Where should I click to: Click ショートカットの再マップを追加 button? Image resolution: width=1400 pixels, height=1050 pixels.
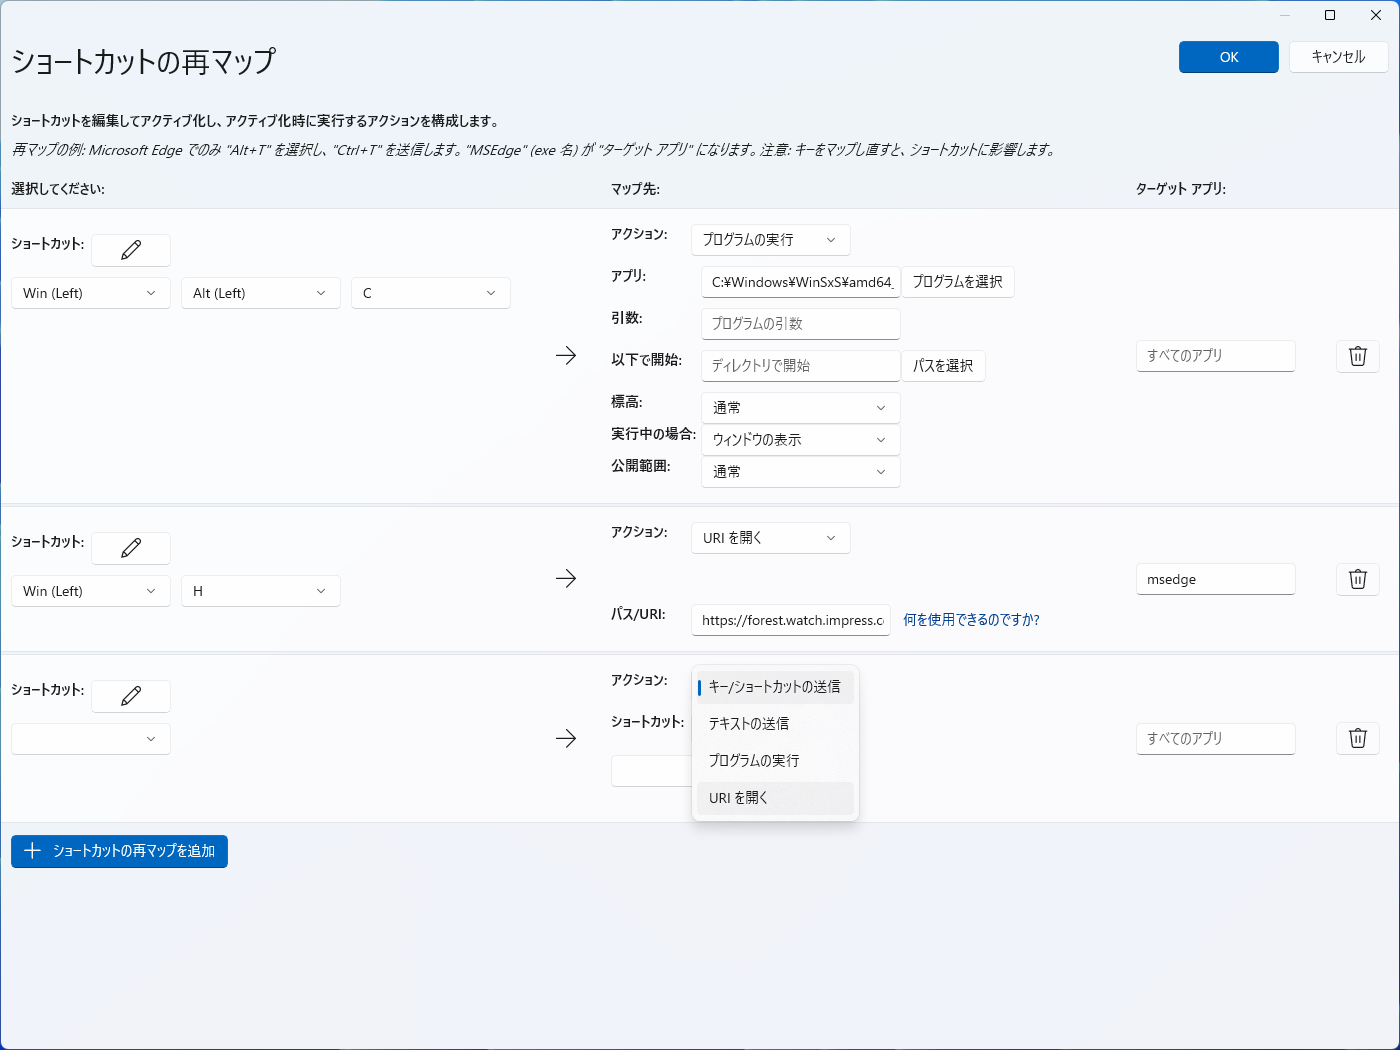point(120,851)
